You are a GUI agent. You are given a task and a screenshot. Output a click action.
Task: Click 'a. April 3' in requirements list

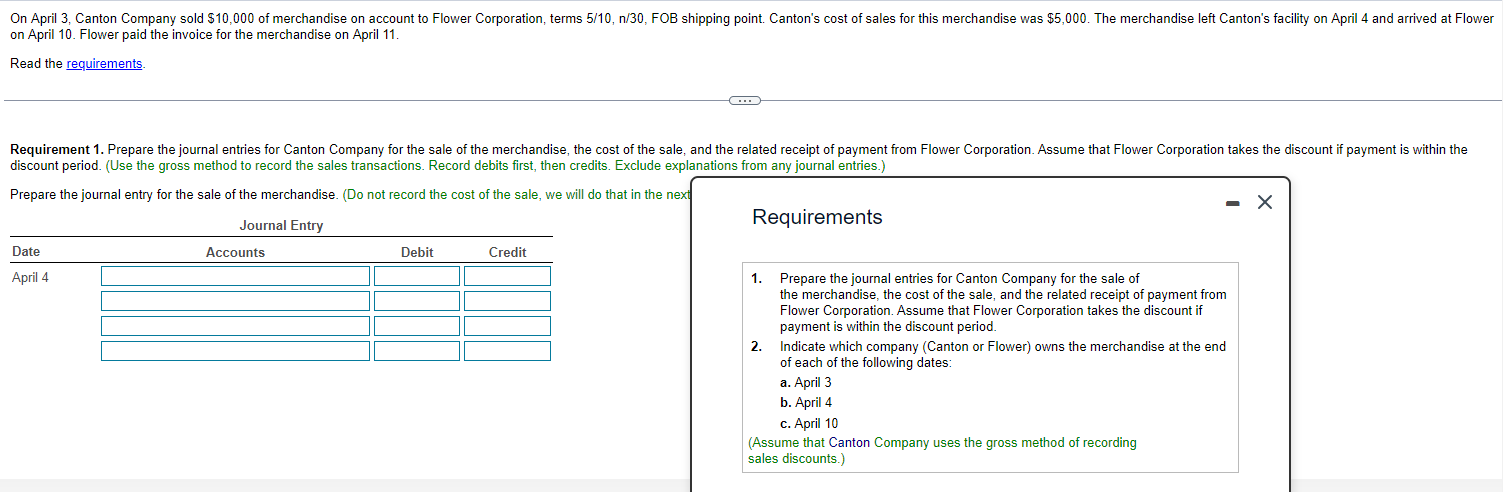tap(805, 383)
